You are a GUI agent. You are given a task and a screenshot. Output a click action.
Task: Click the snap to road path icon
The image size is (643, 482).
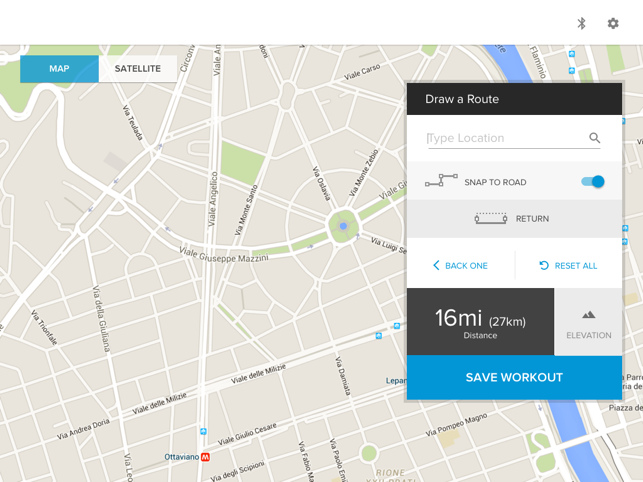(441, 180)
